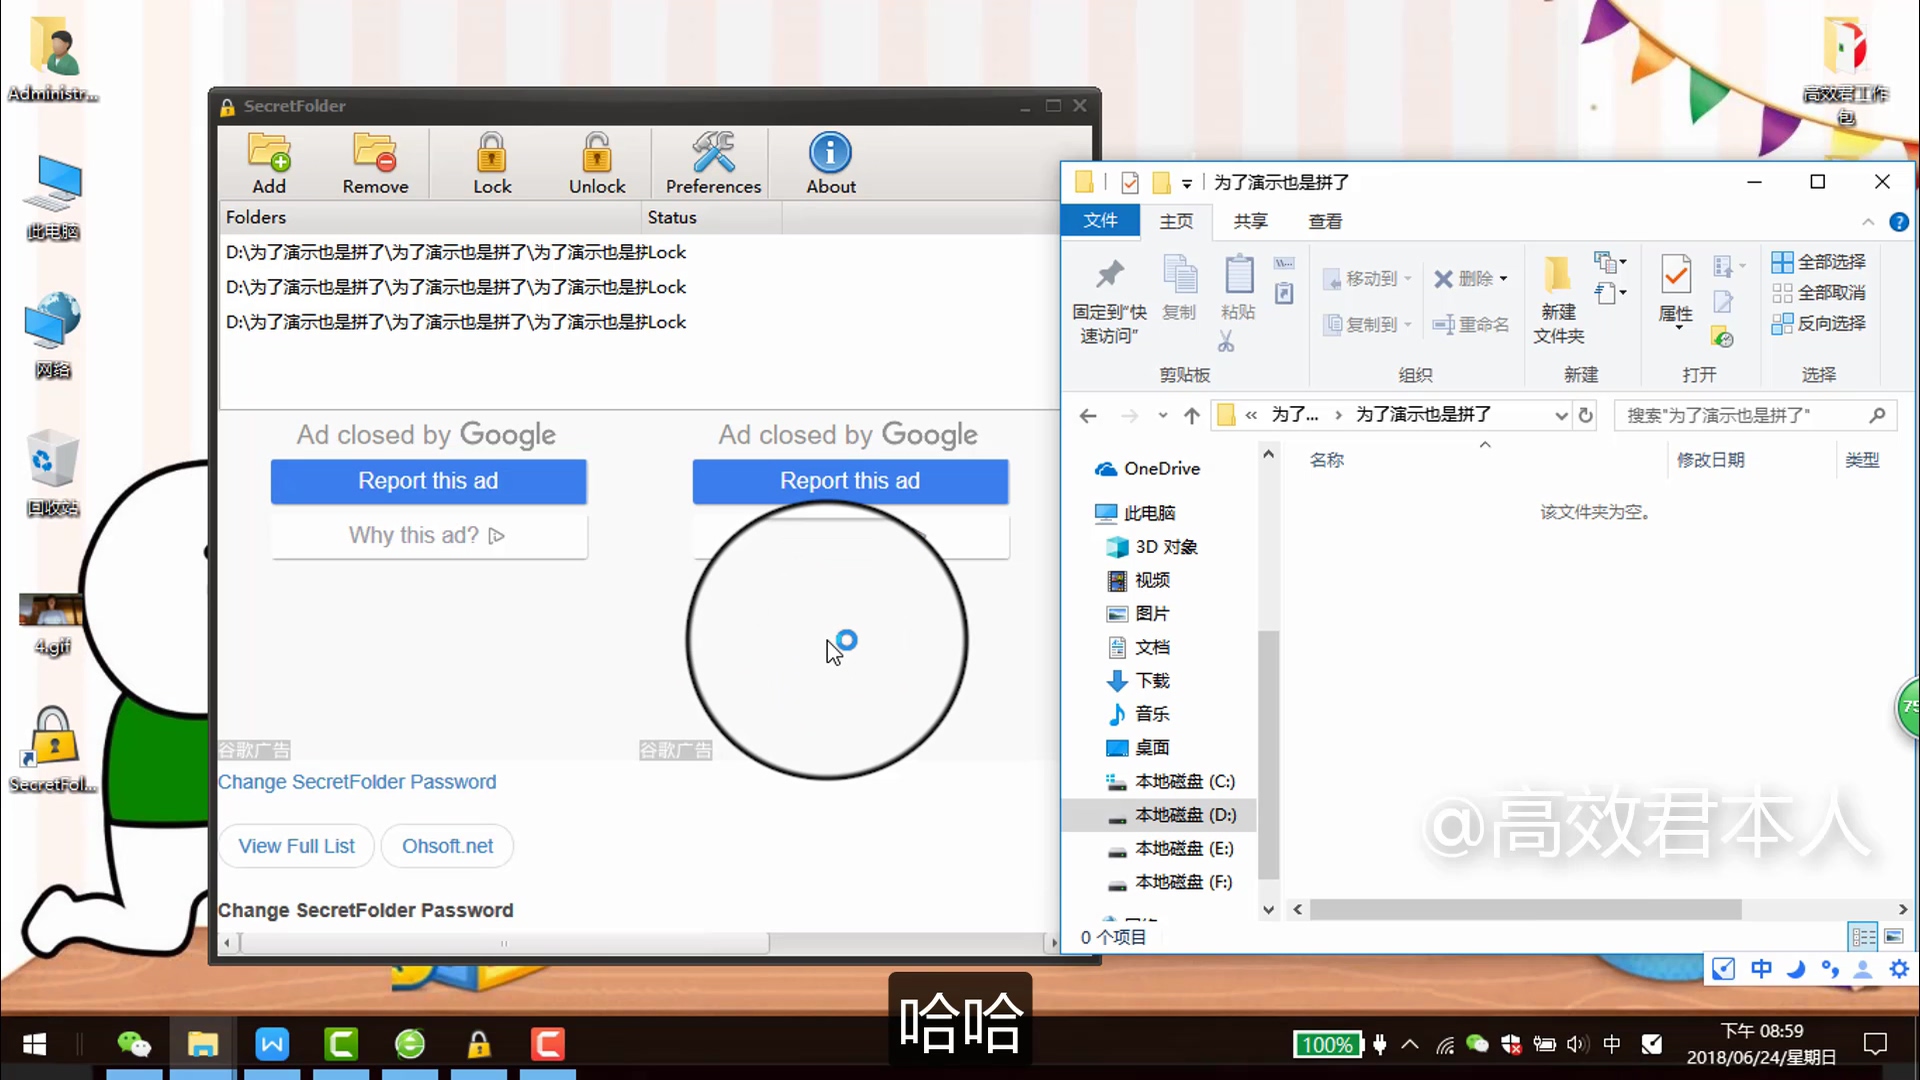Click the horizontal scrollbar in file list

pyautogui.click(x=1525, y=909)
